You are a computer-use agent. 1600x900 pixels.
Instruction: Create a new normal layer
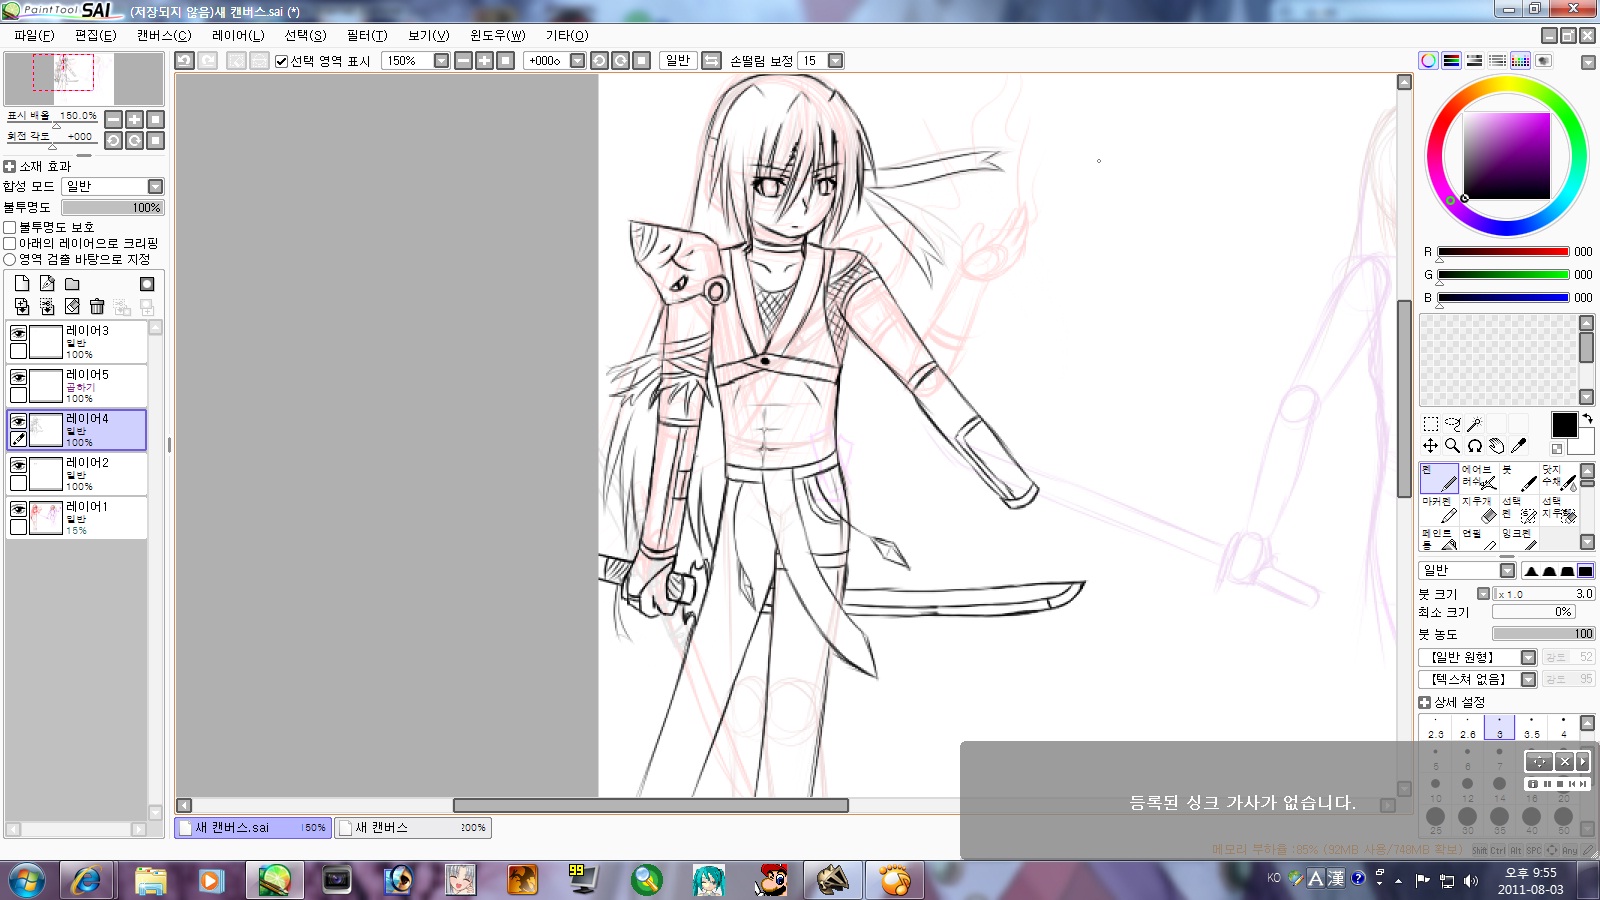(x=22, y=284)
